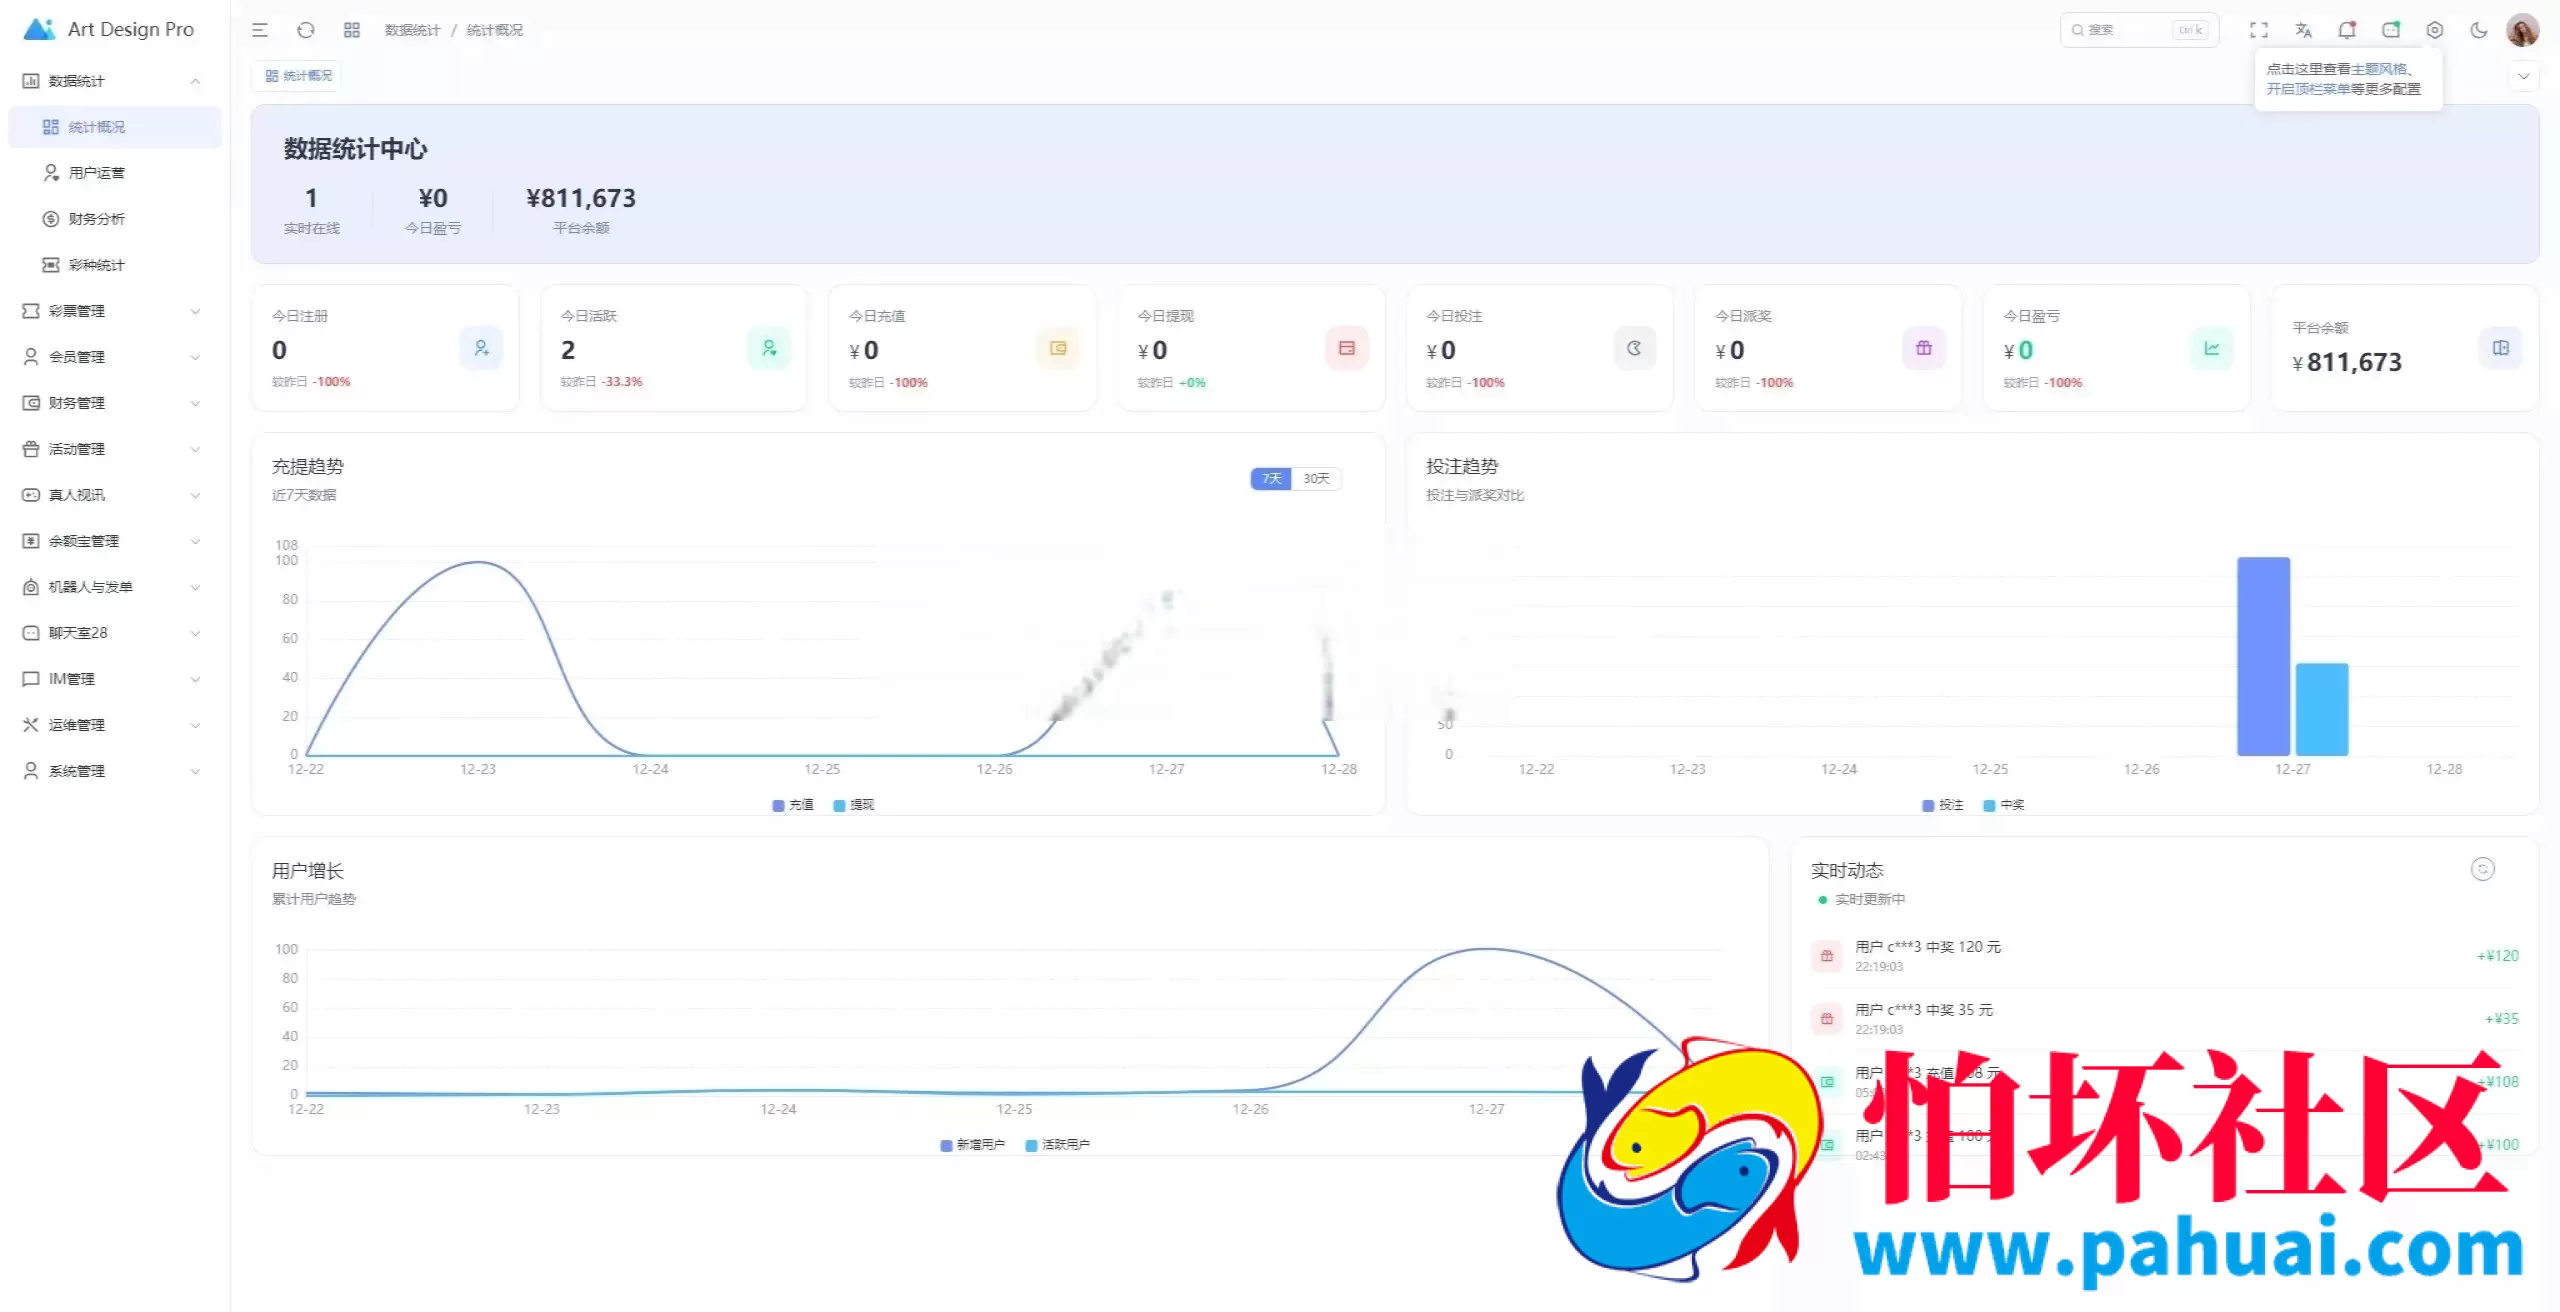Click the 彩票管理 ticket icon

coord(31,311)
